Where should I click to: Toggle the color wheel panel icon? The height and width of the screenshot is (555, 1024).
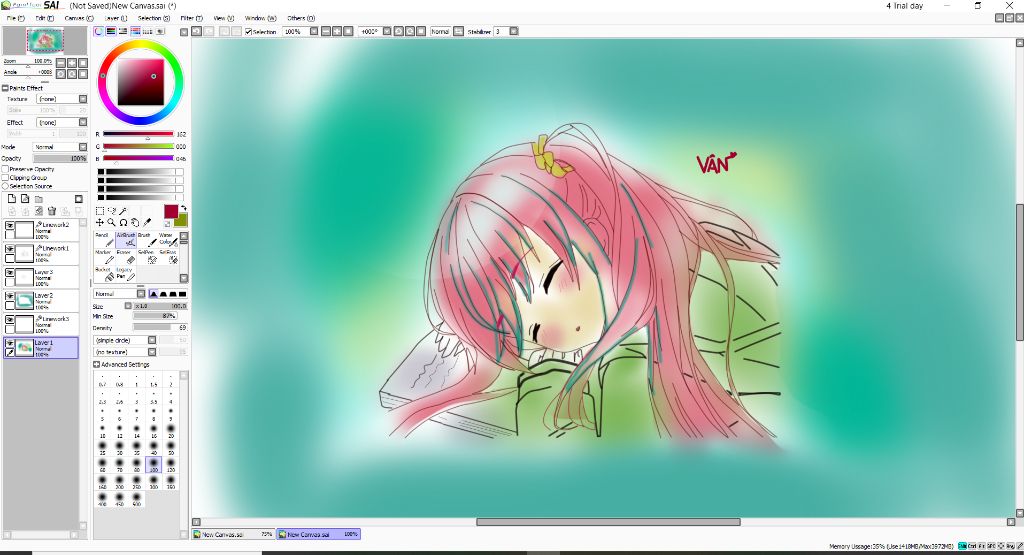click(99, 31)
